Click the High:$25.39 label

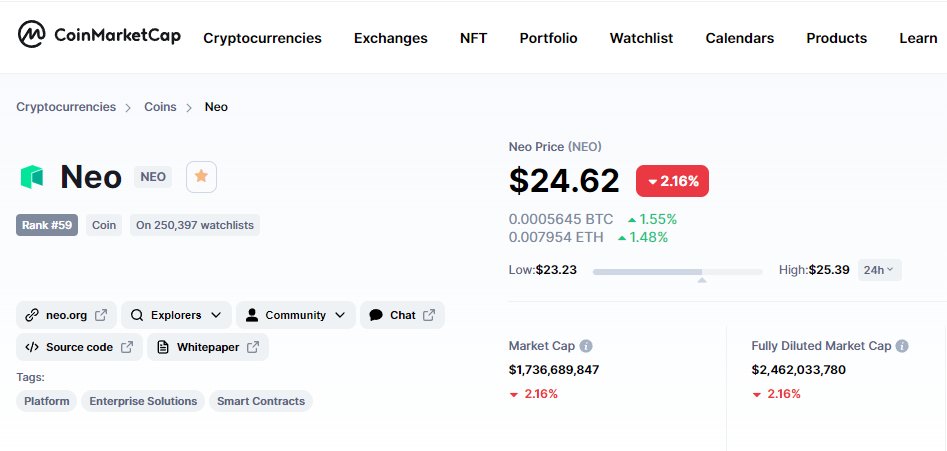(x=814, y=270)
